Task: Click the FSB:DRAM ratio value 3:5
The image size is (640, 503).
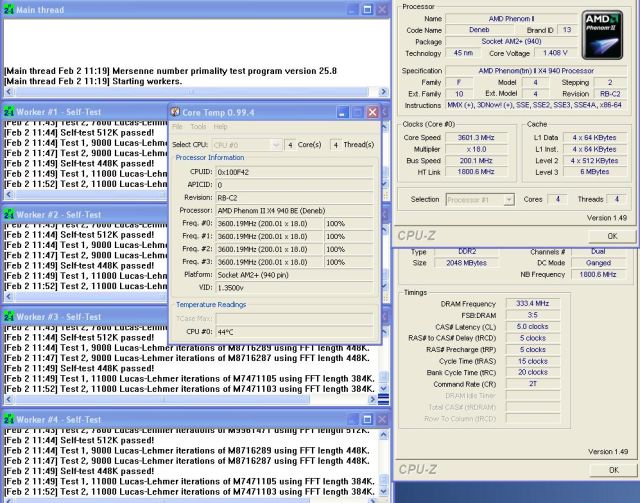Action: (533, 315)
